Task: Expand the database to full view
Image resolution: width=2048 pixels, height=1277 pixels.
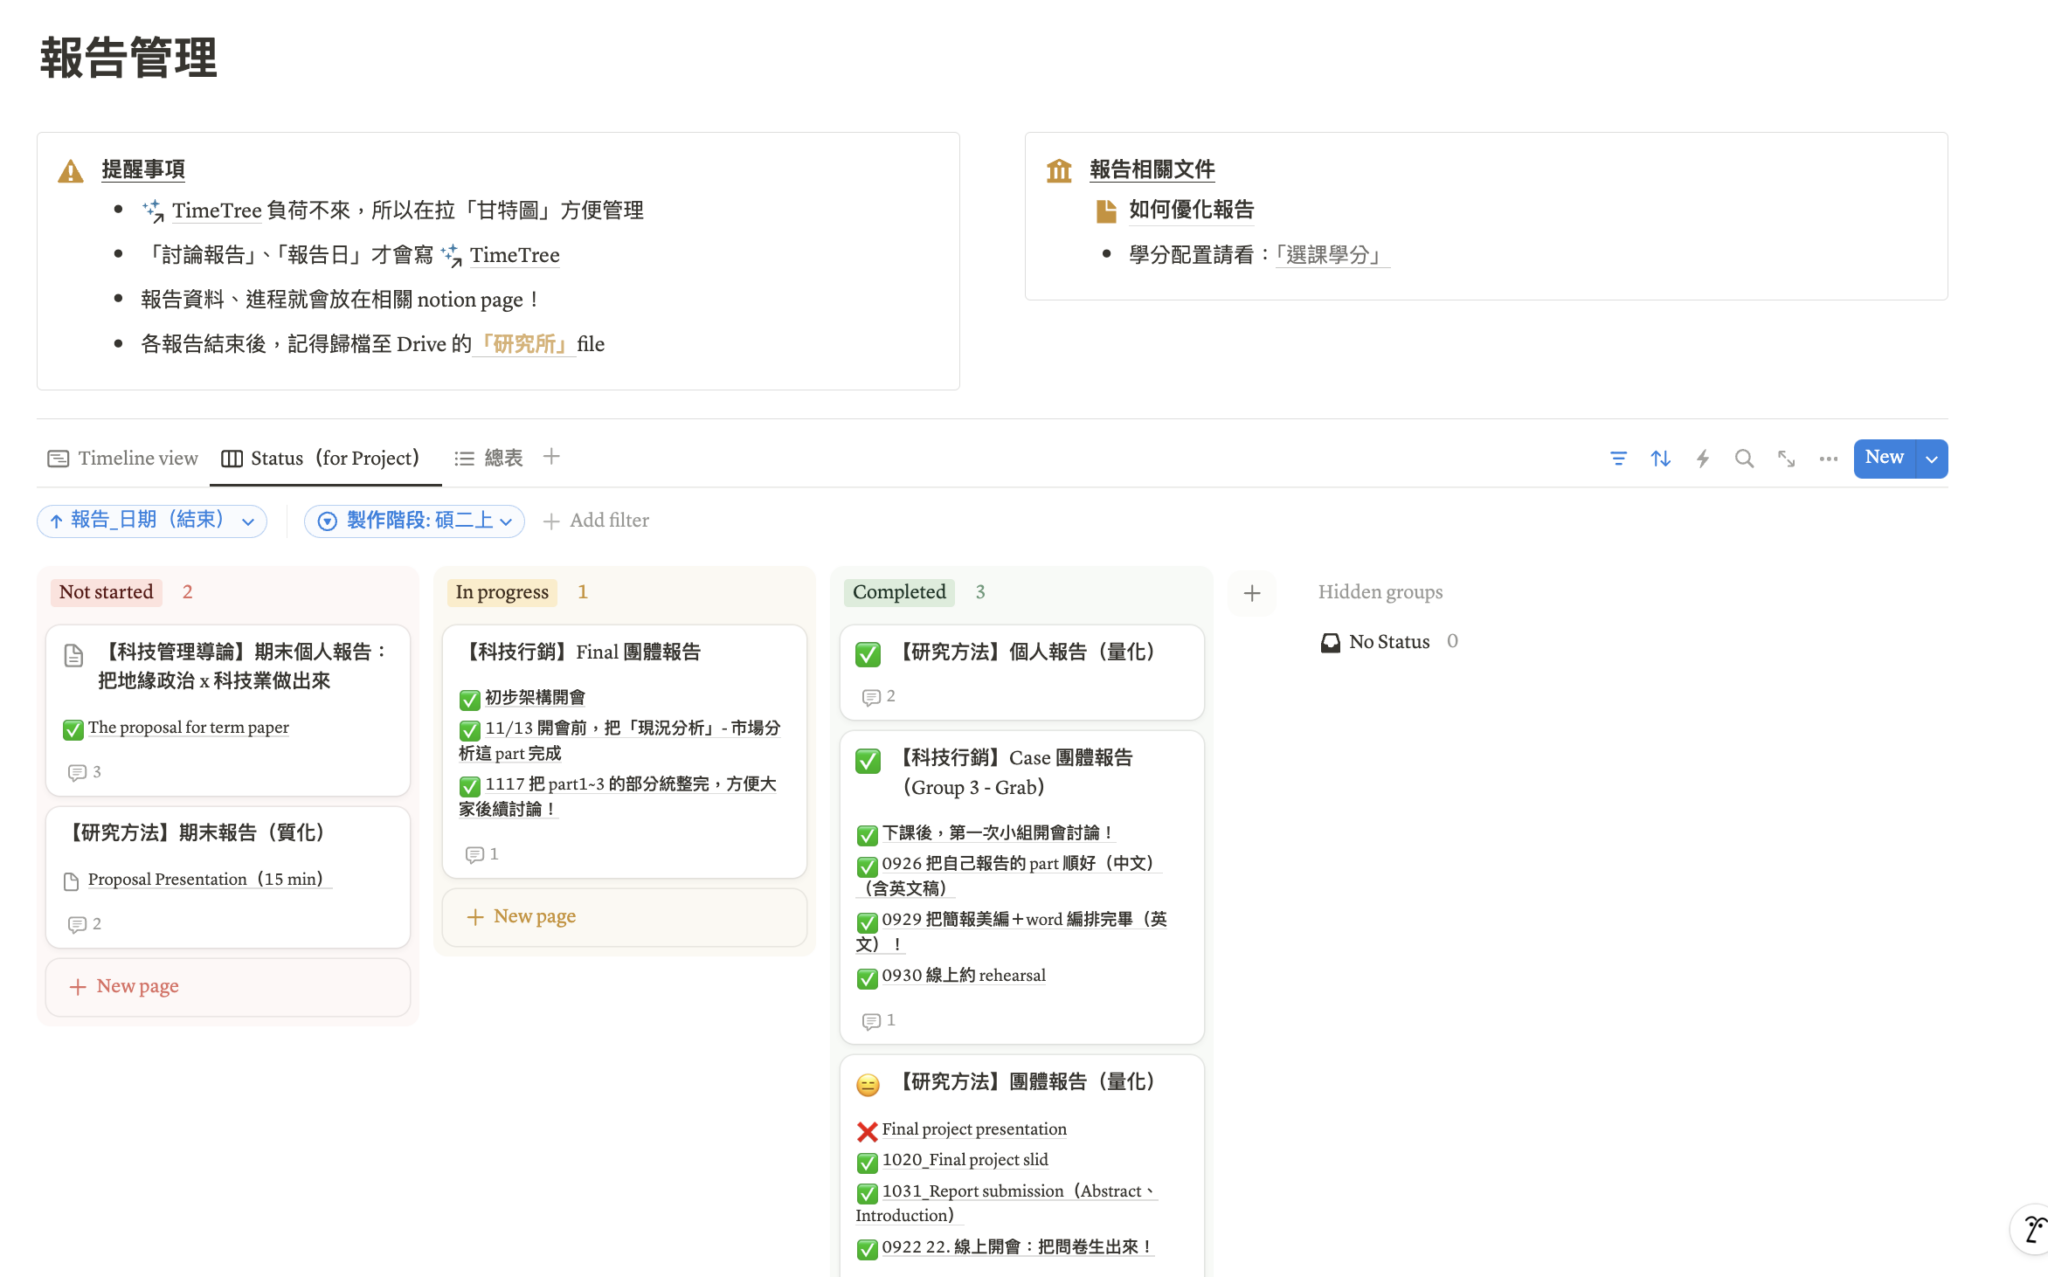Action: tap(1786, 459)
